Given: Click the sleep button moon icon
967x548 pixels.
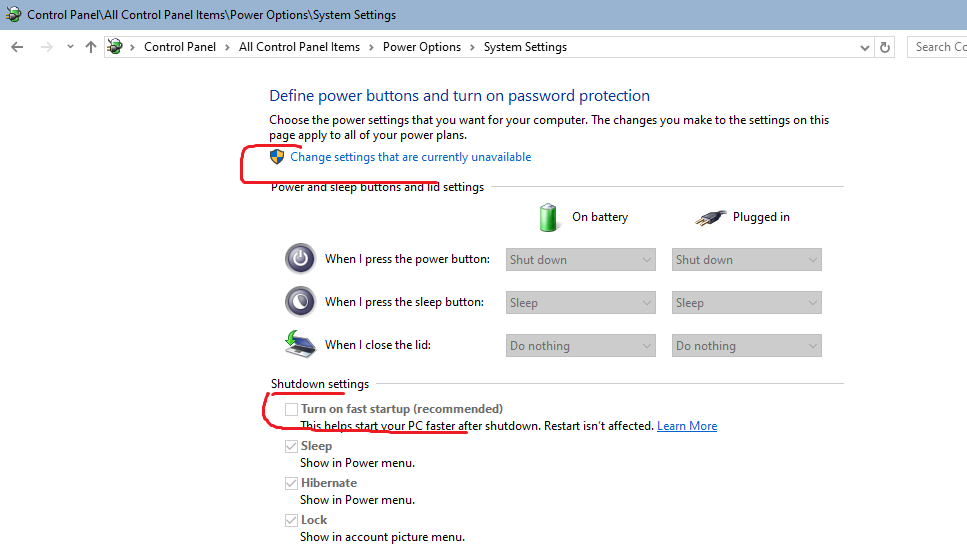Looking at the screenshot, I should 300,302.
